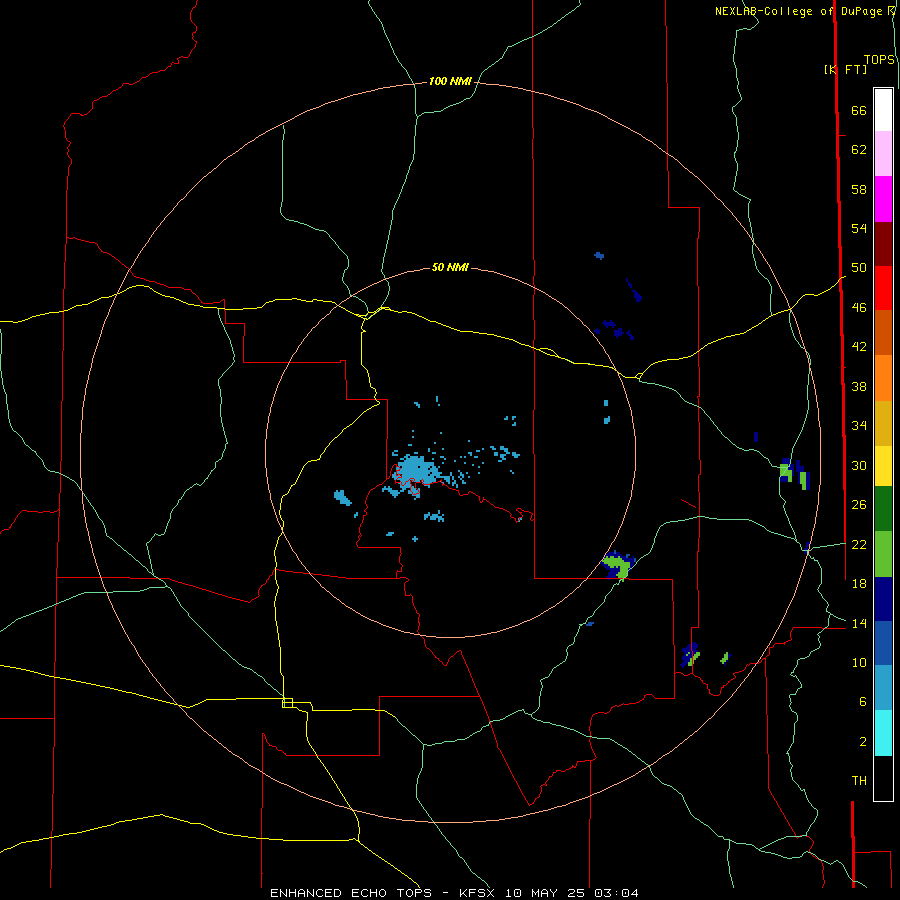Click the legend value 38

(x=859, y=386)
